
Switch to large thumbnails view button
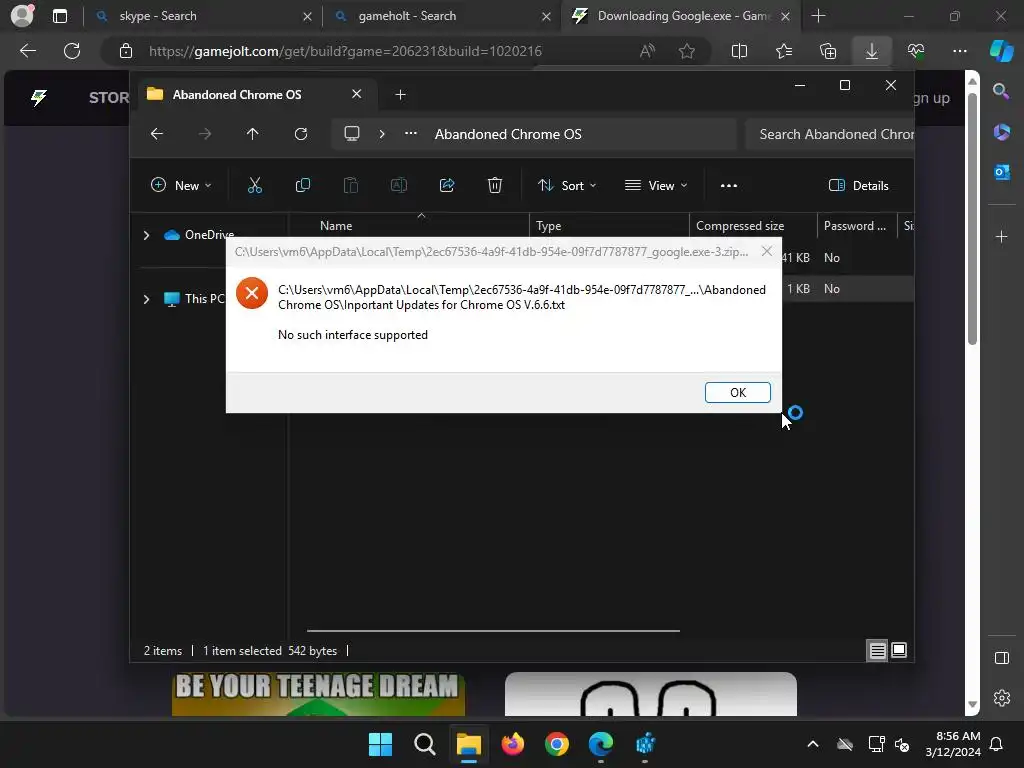pos(899,650)
